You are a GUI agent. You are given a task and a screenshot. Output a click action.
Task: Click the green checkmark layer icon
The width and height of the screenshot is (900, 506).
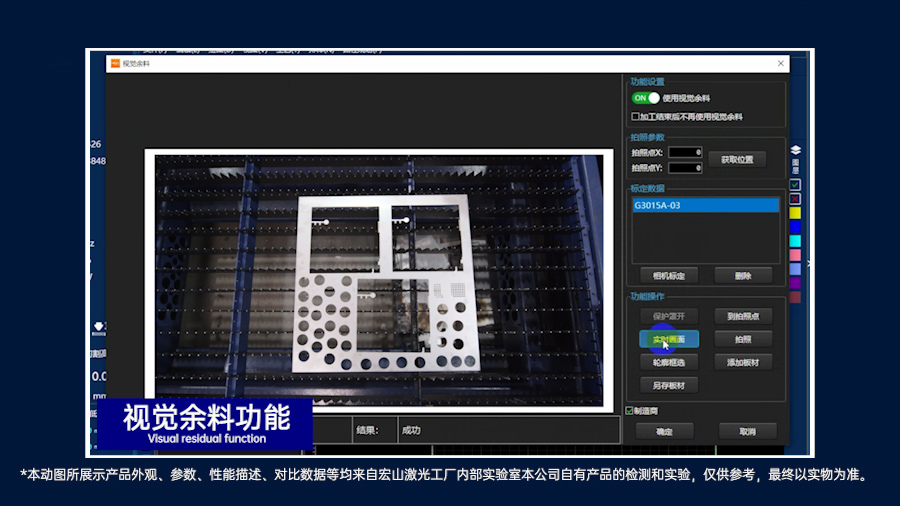(795, 185)
